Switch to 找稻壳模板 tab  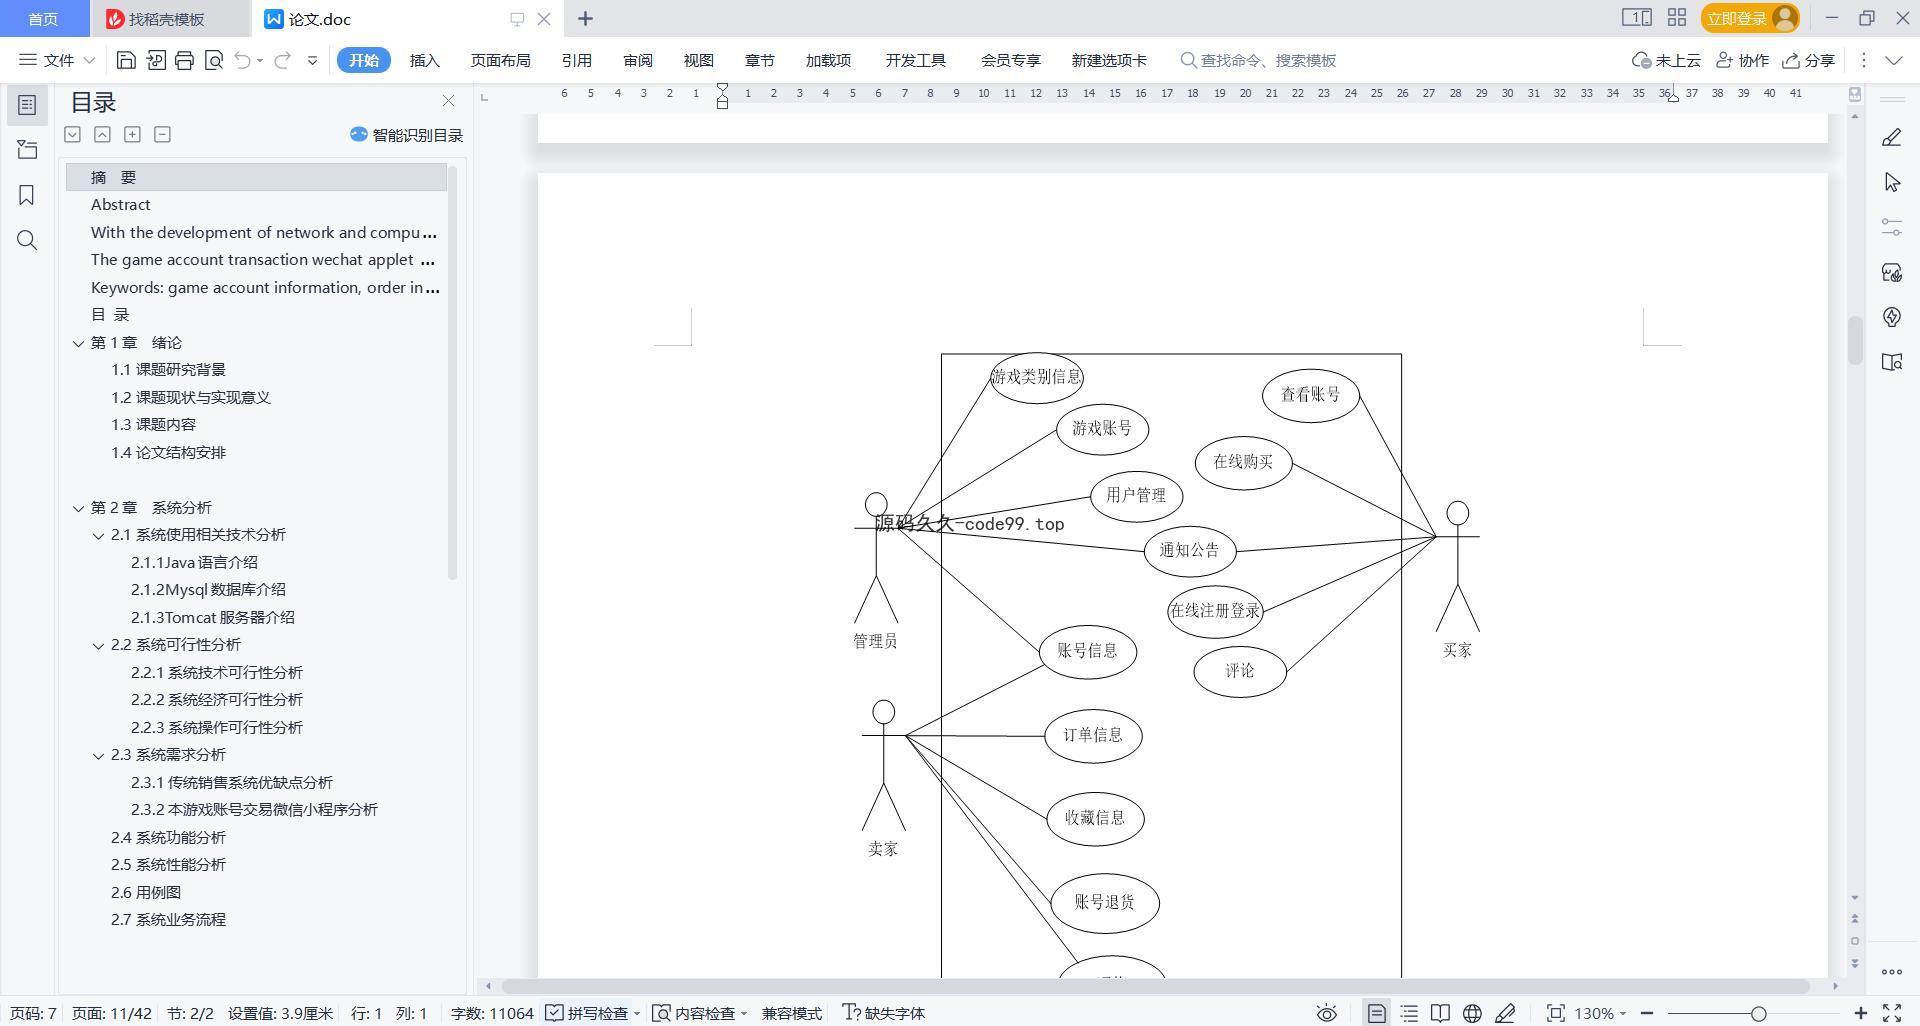click(x=168, y=19)
